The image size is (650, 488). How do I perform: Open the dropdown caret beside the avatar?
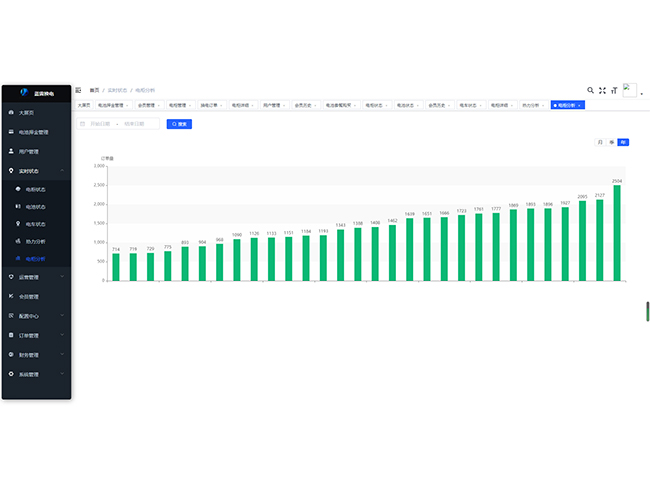pos(642,94)
